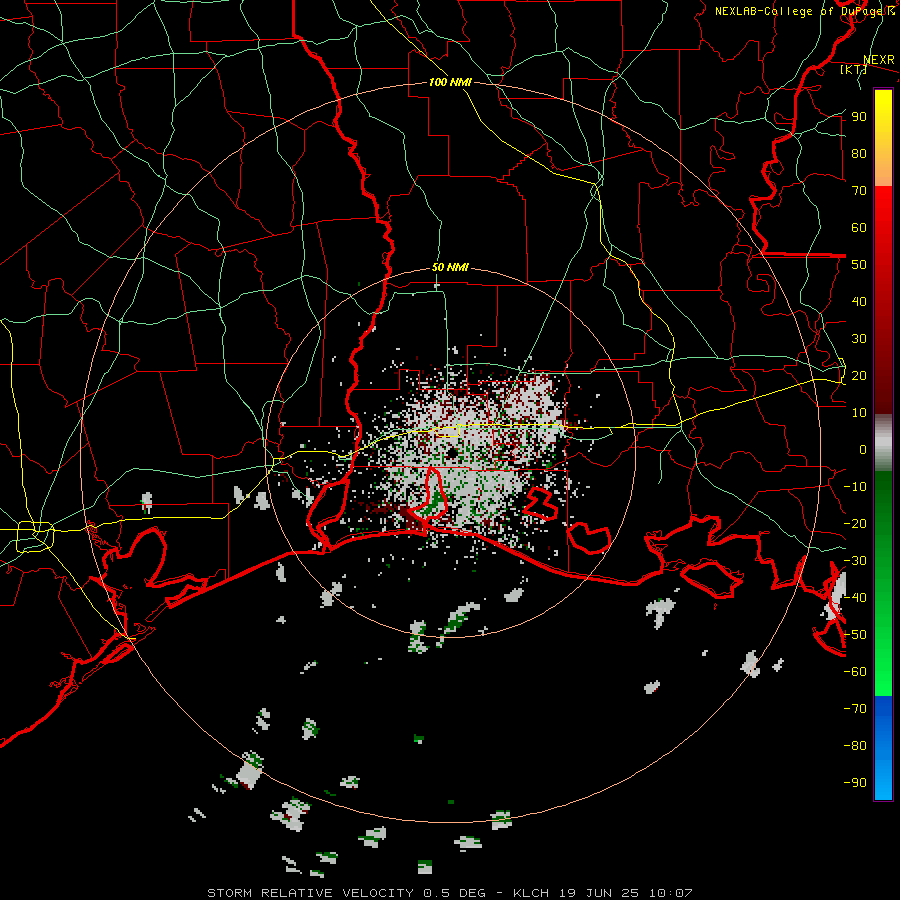This screenshot has width=900, height=900.
Task: Click the positive 60 scale value
Action: pyautogui.click(x=859, y=227)
